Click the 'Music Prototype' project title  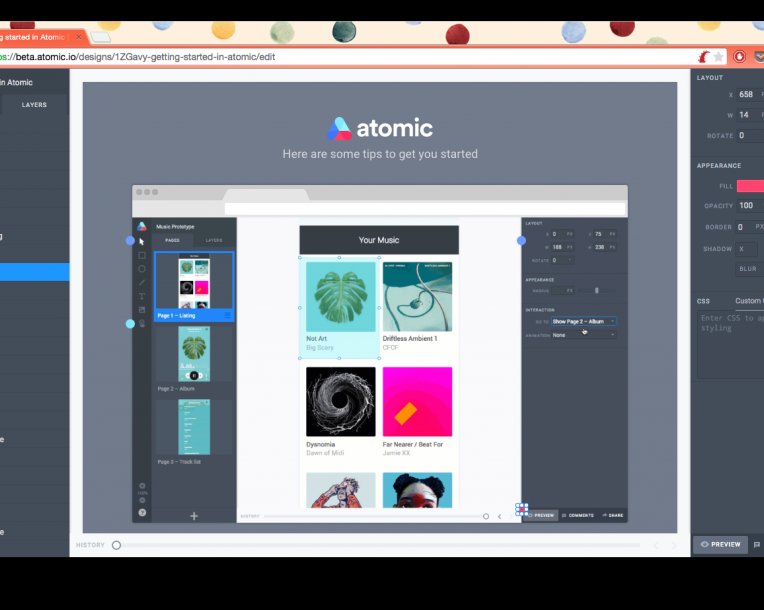(x=175, y=227)
